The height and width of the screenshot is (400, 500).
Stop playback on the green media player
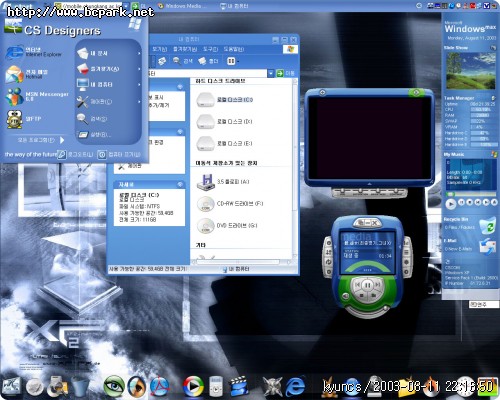362,295
